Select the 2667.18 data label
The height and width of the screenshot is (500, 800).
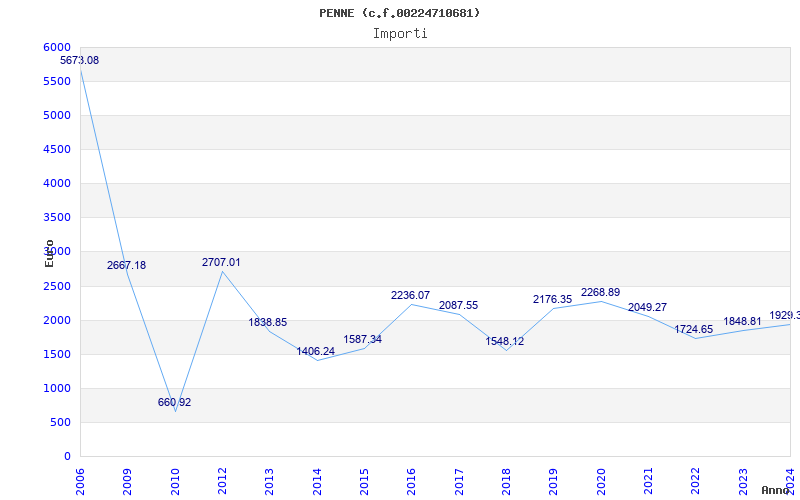pos(127,265)
